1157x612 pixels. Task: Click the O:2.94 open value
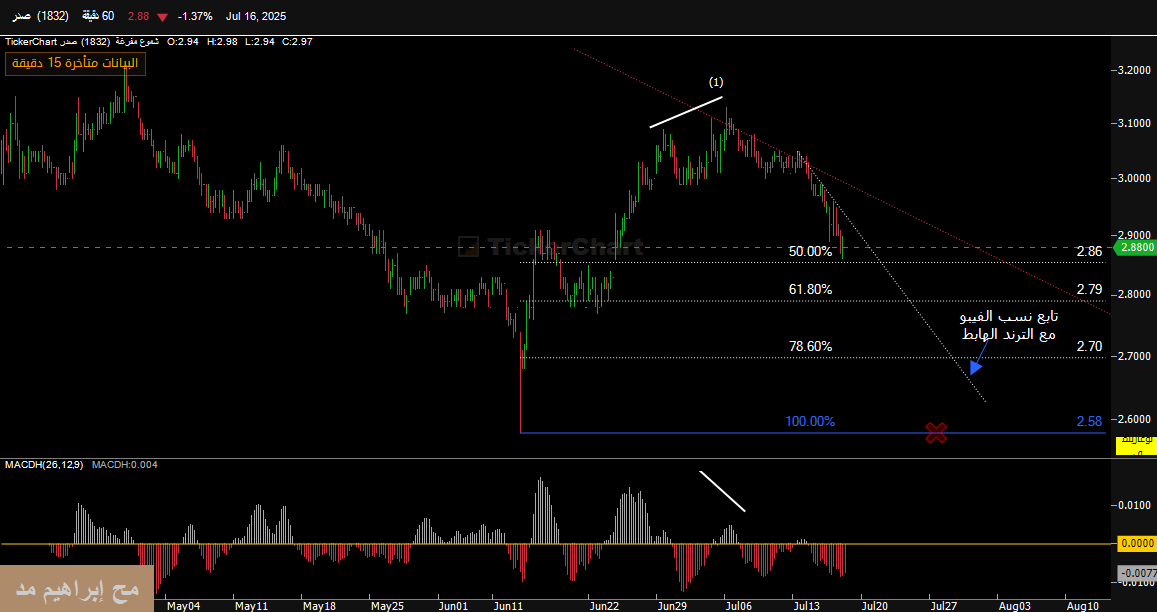(183, 42)
